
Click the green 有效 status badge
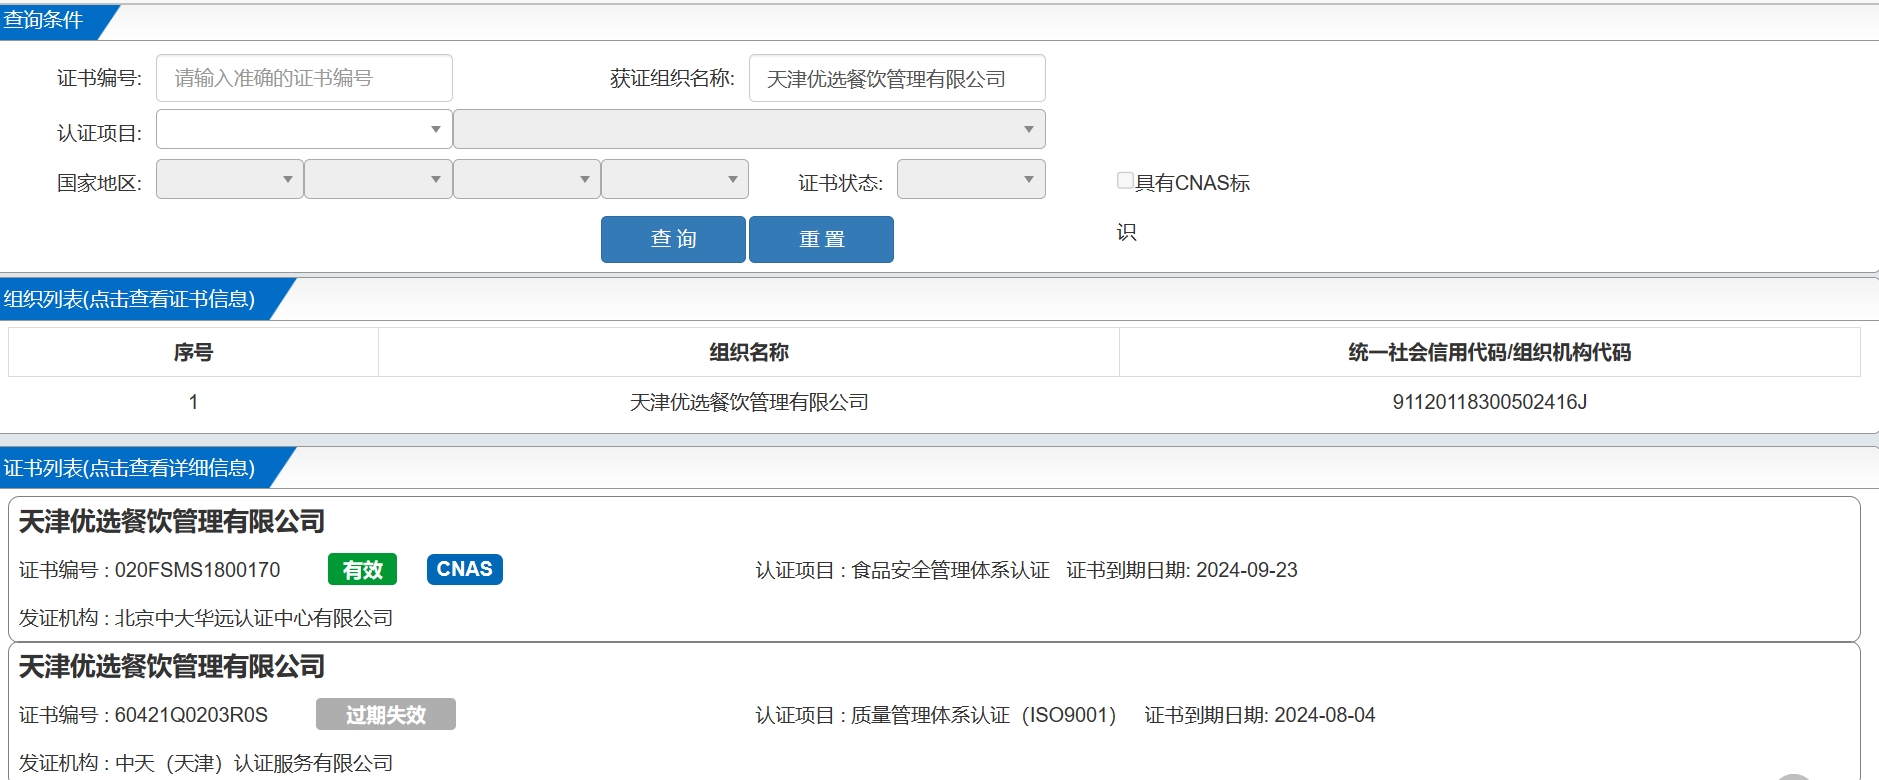(362, 569)
